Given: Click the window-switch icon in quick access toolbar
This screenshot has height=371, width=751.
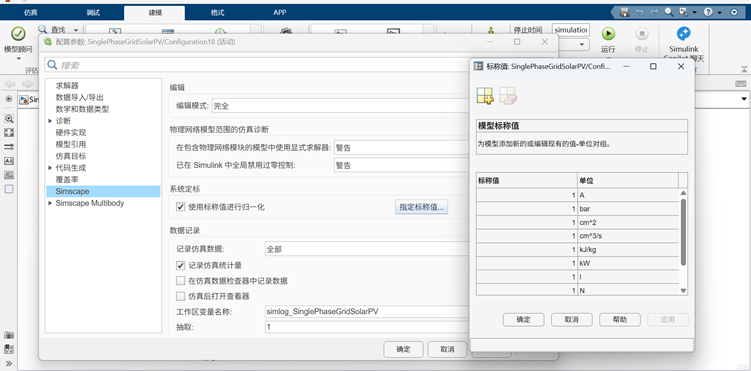Looking at the screenshot, I should 683,12.
